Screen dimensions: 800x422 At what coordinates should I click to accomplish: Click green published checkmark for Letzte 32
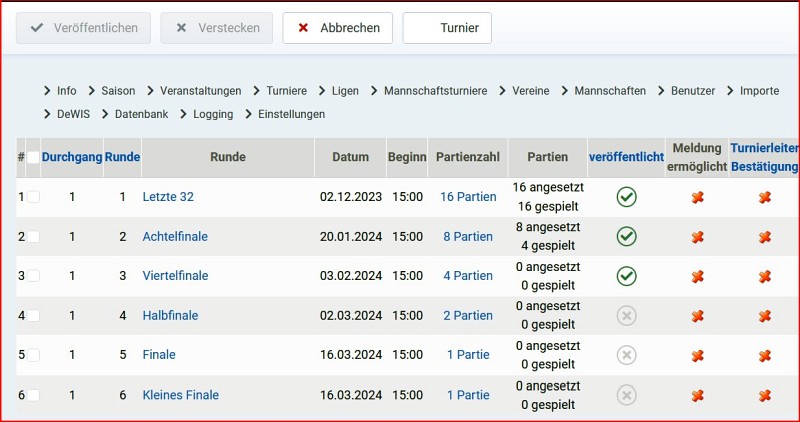626,197
